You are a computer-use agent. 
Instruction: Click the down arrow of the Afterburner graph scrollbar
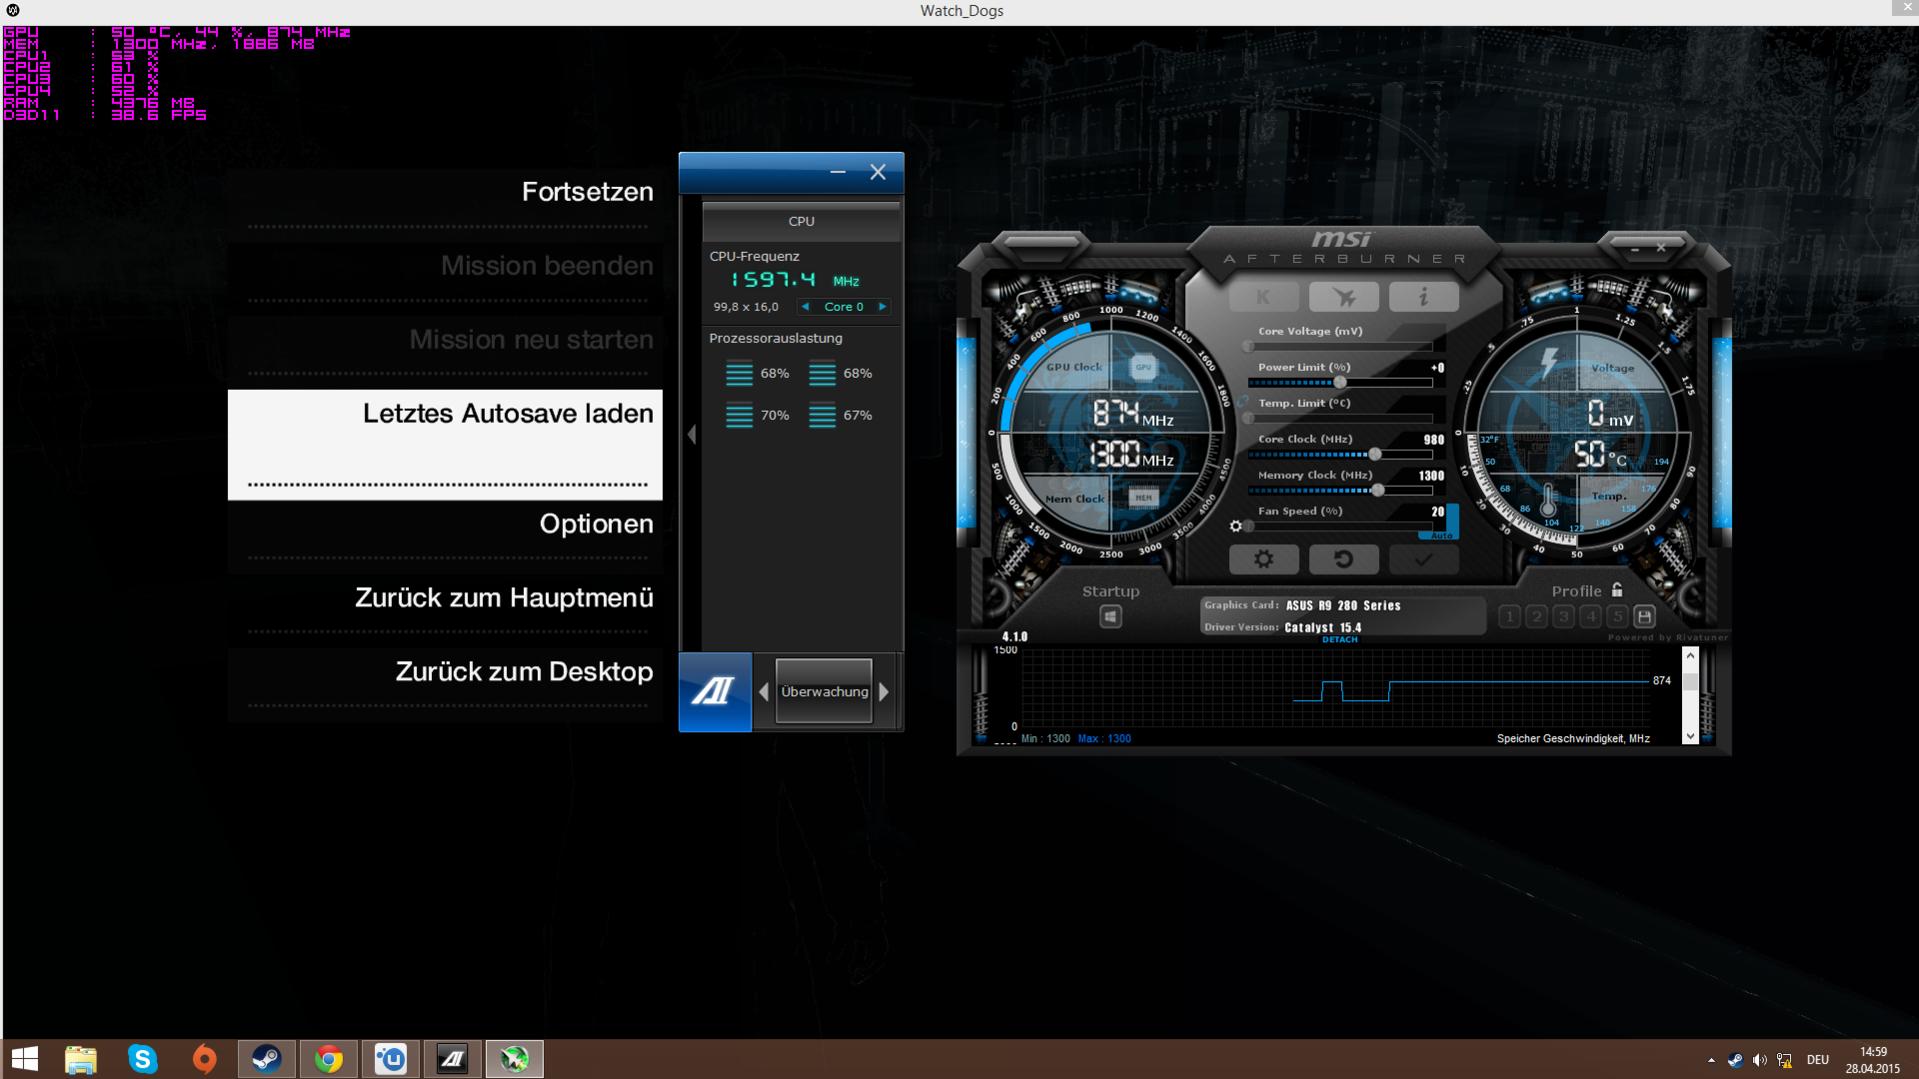pyautogui.click(x=1690, y=736)
